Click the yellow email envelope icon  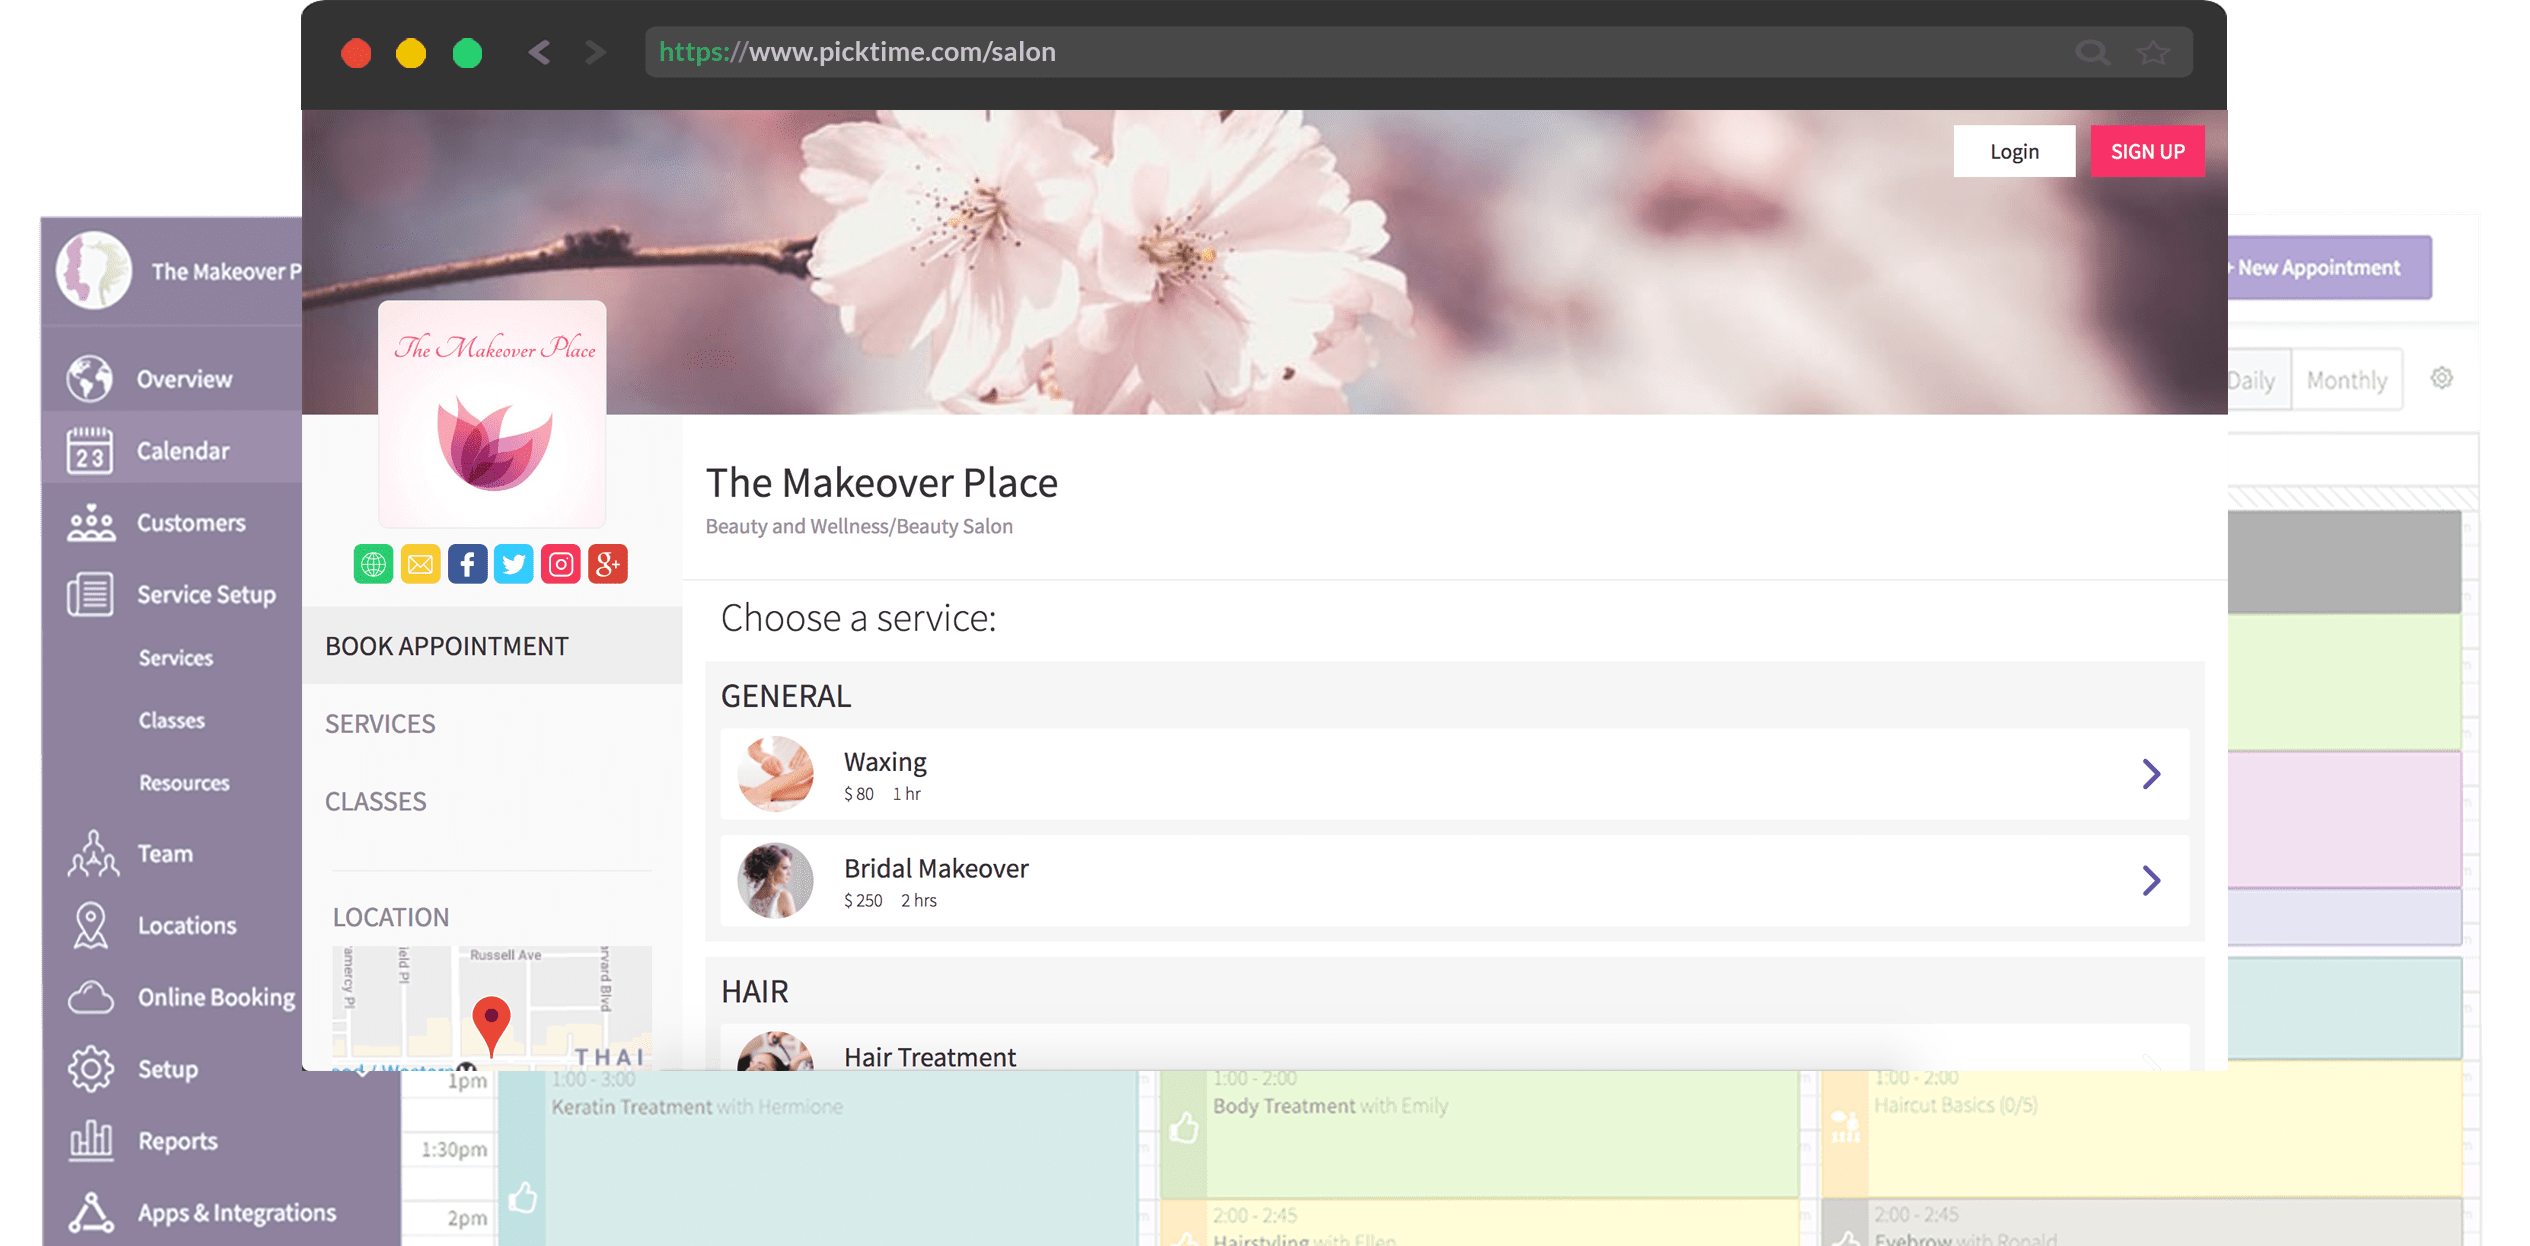[x=420, y=565]
